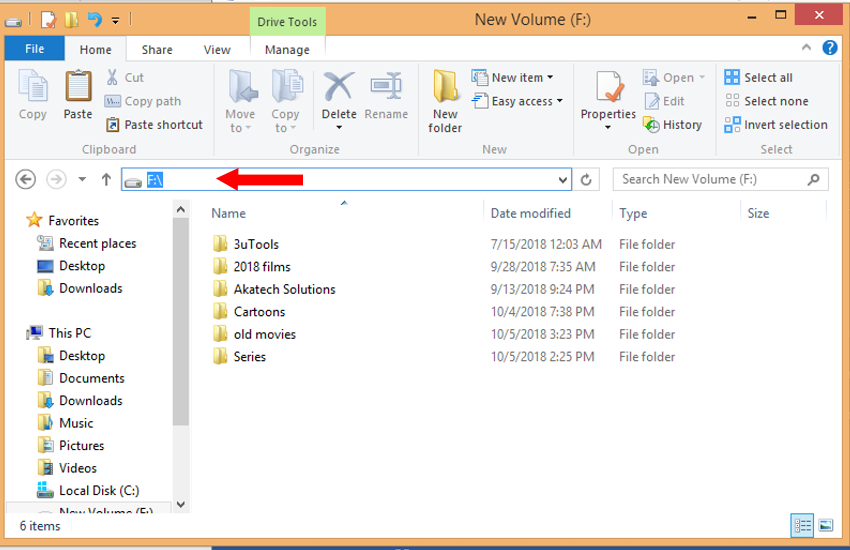Click the Edit command in Open group
This screenshot has height=550, width=850.
coord(664,101)
